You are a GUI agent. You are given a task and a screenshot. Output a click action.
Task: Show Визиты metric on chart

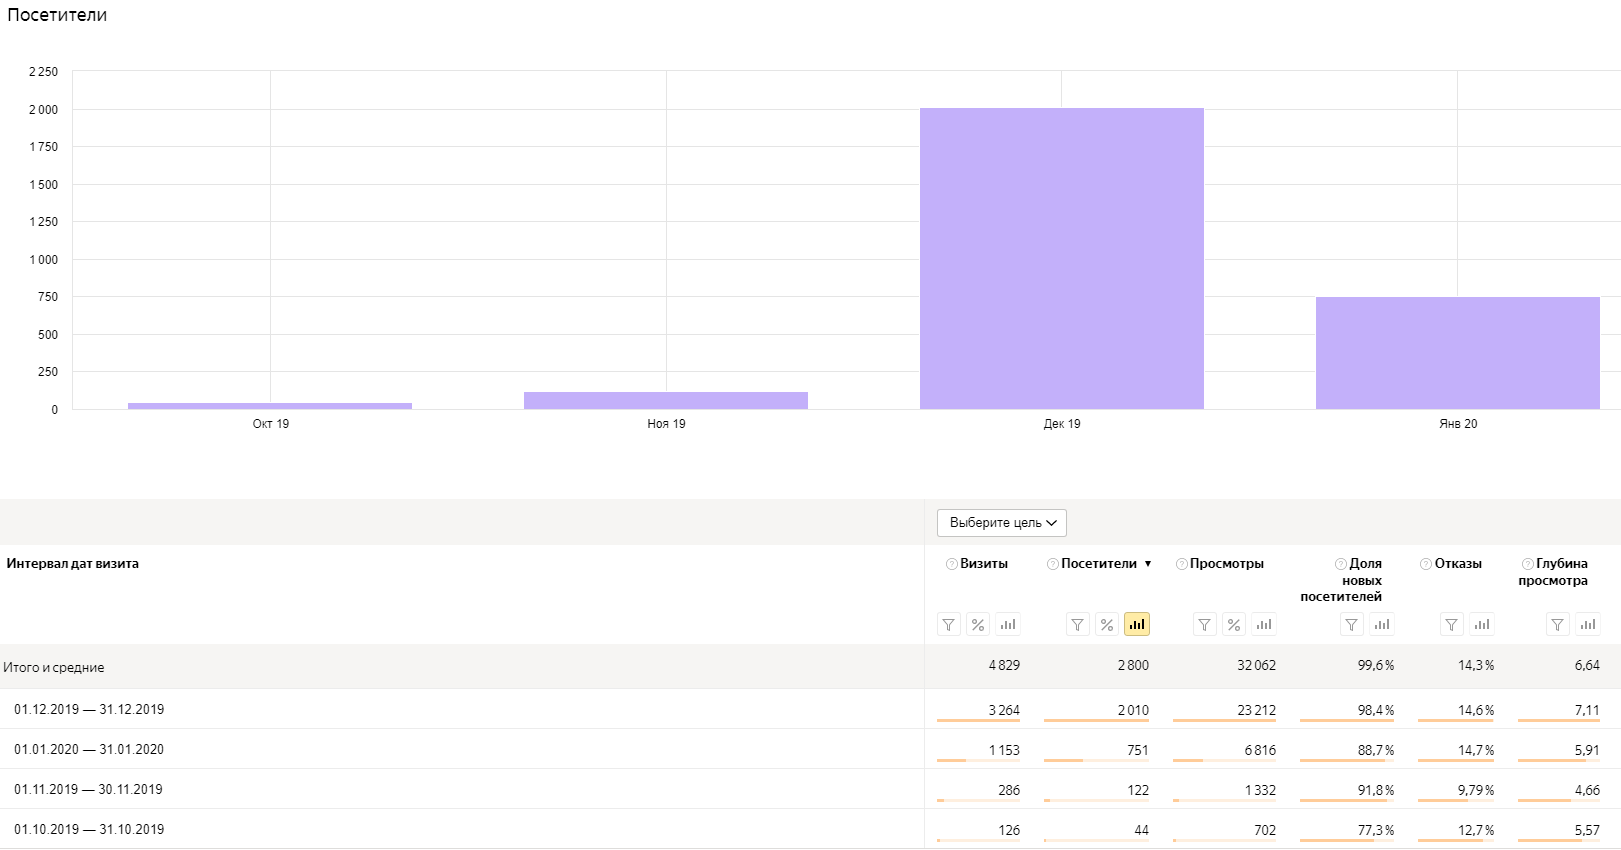(1008, 625)
